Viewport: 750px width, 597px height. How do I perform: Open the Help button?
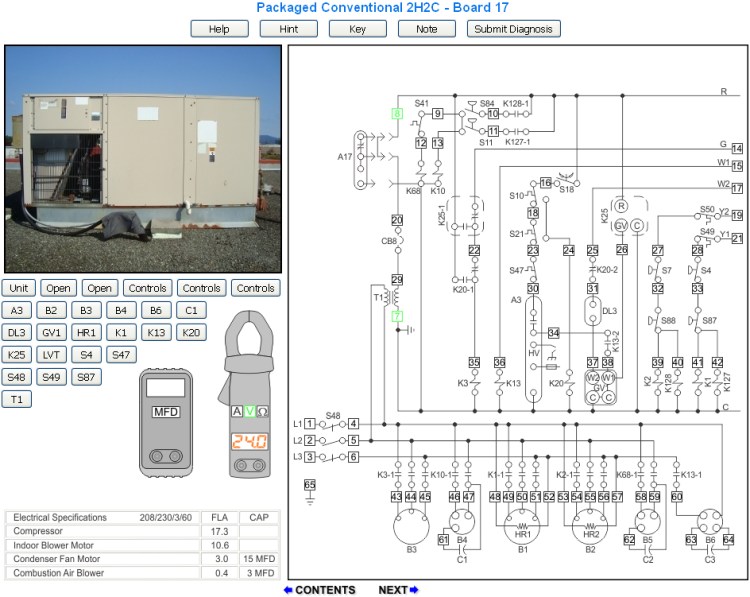click(219, 29)
